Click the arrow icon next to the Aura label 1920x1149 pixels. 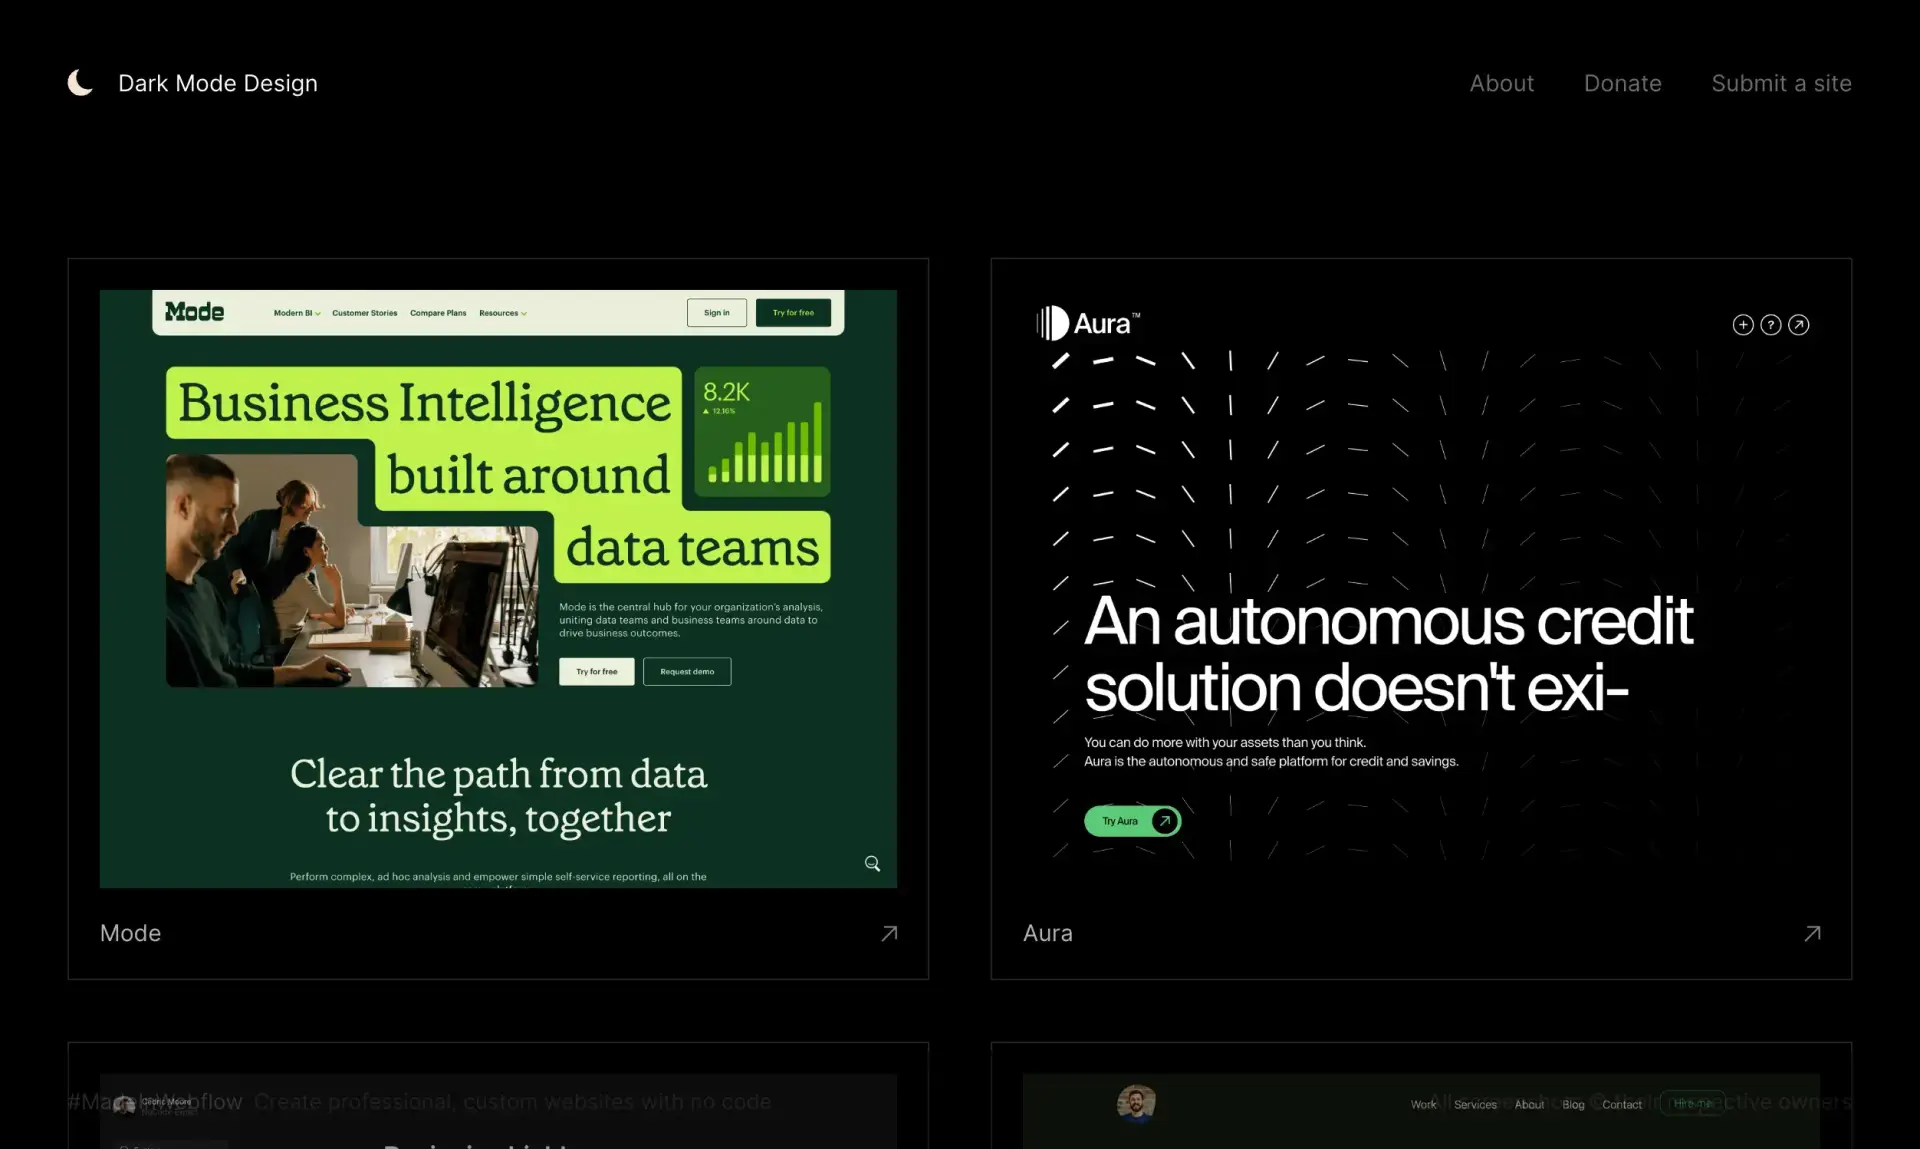[x=1812, y=933]
